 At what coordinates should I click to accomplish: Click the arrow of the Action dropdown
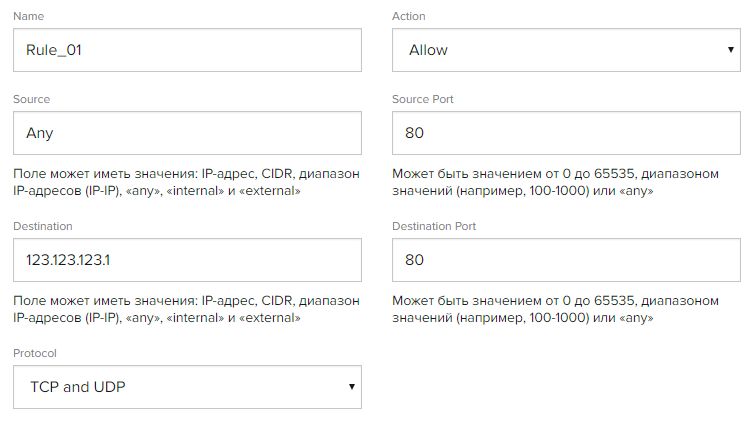tap(731, 50)
